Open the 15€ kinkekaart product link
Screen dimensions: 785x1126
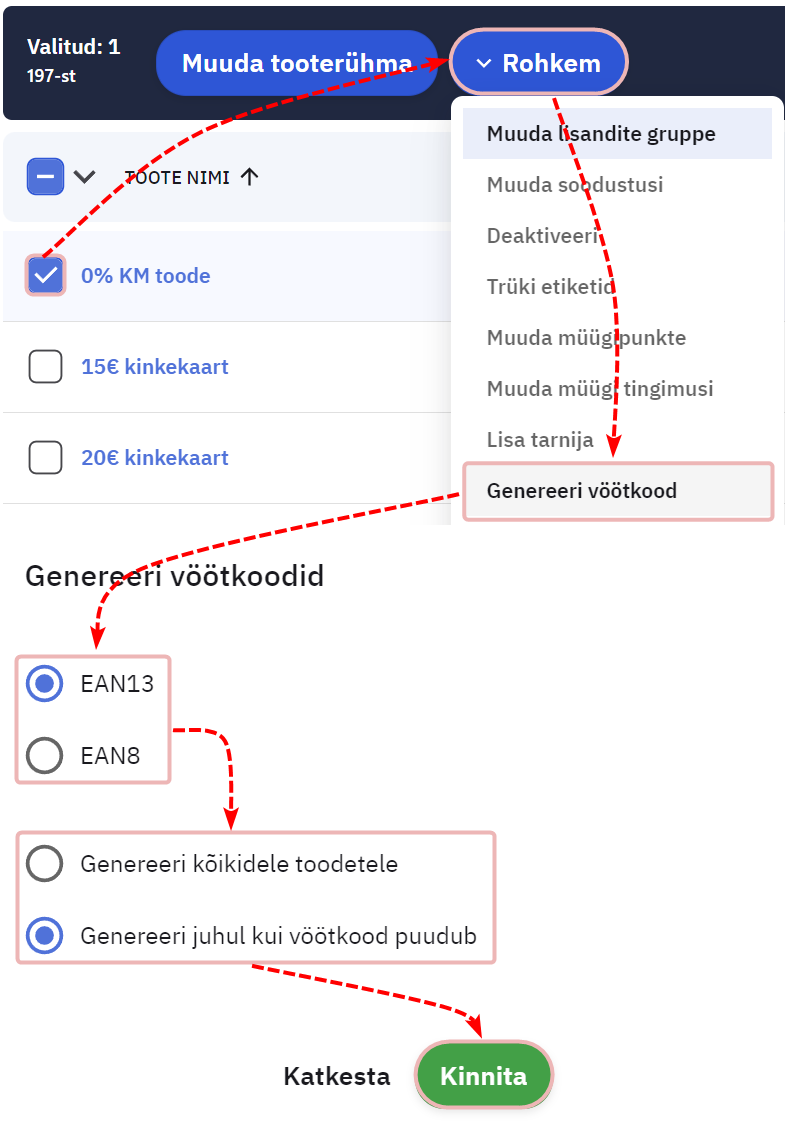154,367
